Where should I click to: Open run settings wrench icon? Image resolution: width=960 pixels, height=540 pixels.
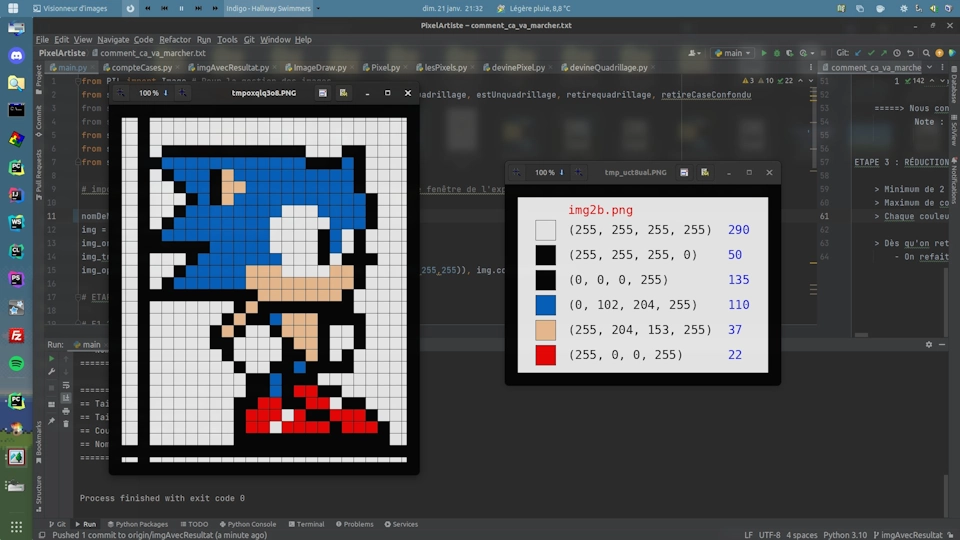click(x=51, y=372)
